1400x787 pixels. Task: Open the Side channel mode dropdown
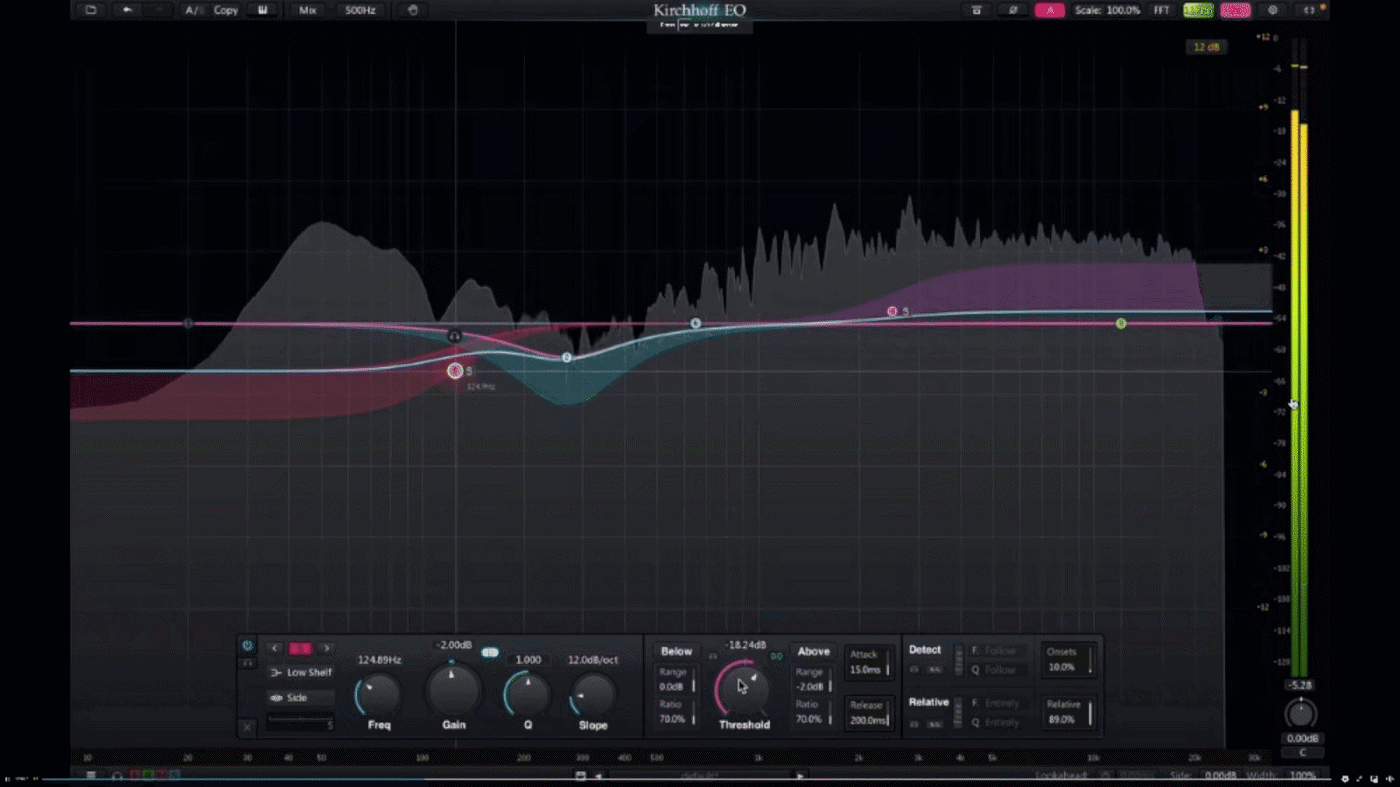[302, 698]
